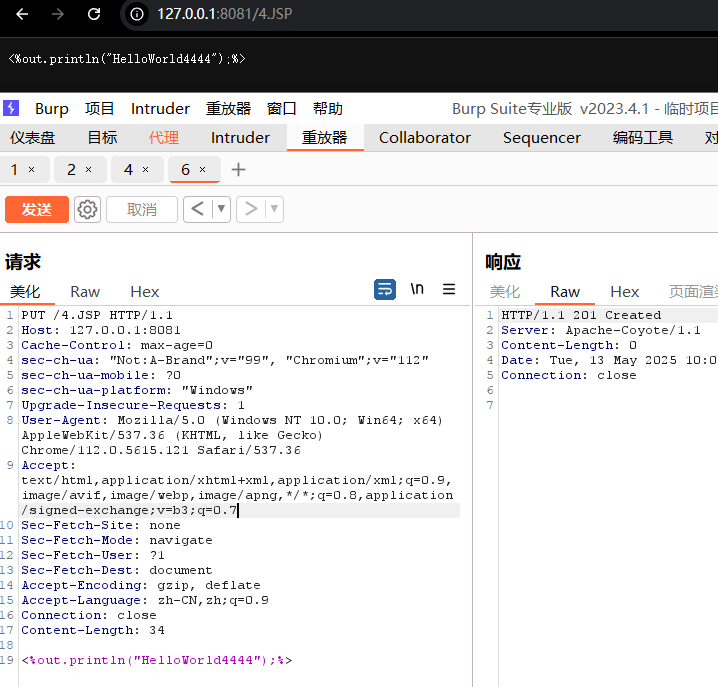Screen dimensions: 718x687
Task: Open the request editor hamburger menu
Action: pos(449,289)
